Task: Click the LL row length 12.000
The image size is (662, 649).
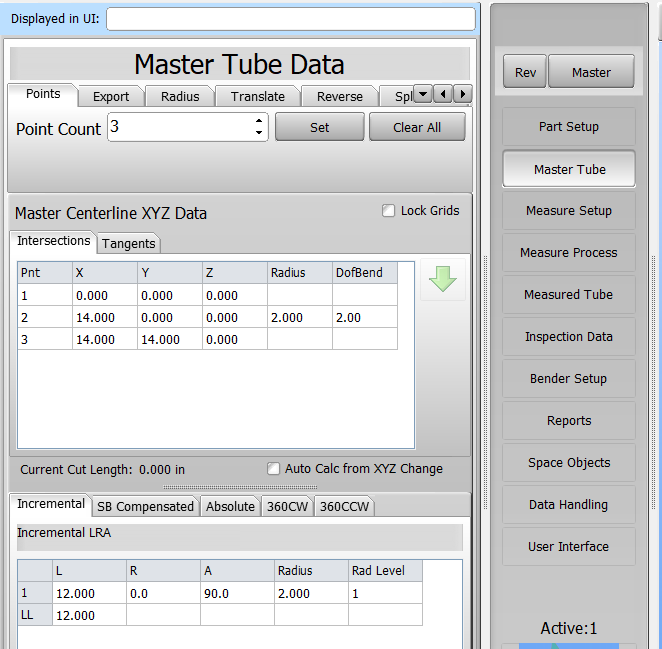Action: (x=90, y=615)
